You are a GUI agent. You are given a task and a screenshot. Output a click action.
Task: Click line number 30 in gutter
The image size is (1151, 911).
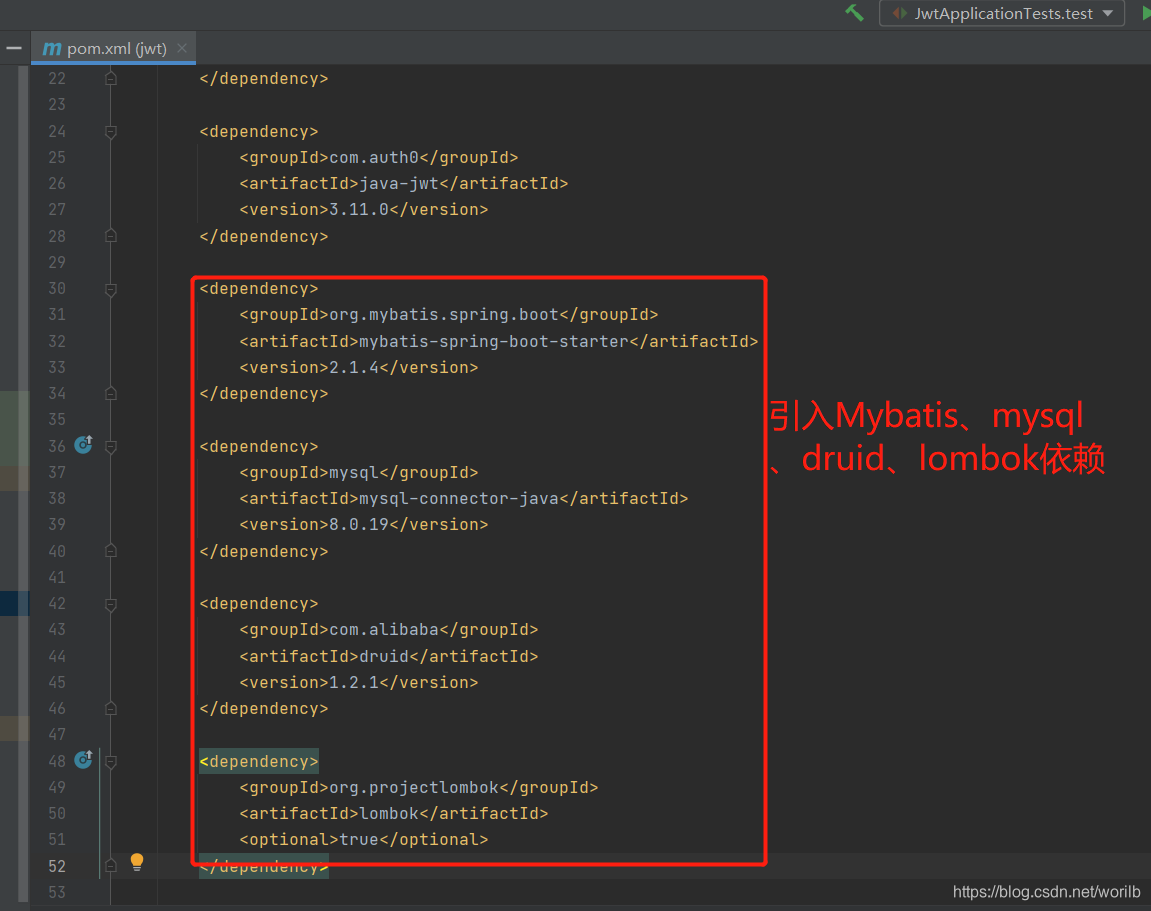tap(57, 288)
